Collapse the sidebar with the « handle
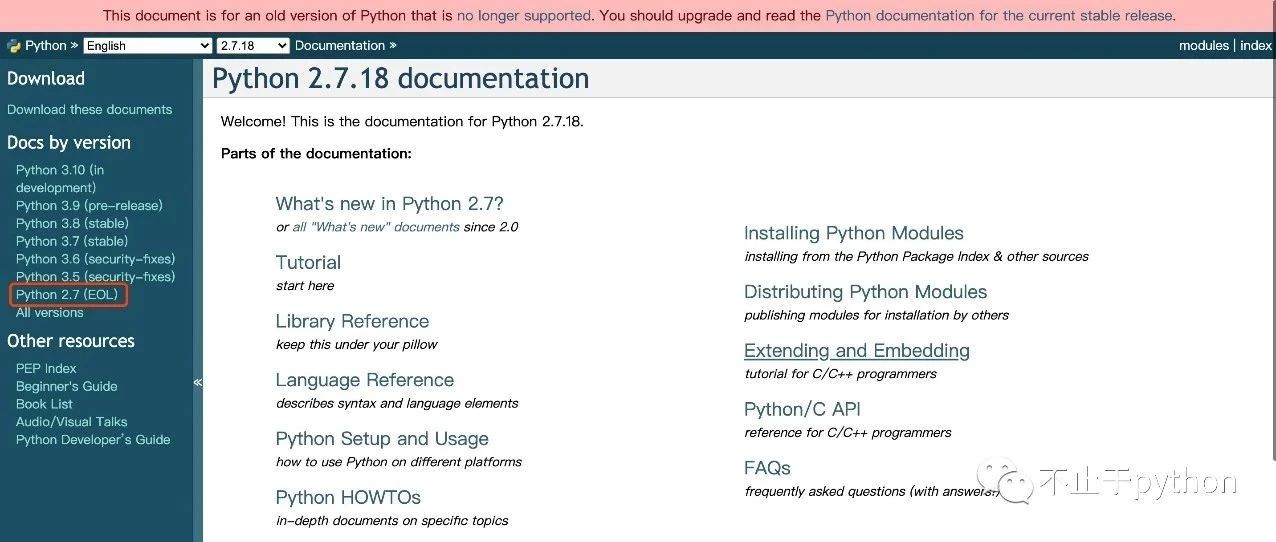1276x542 pixels. 197,382
